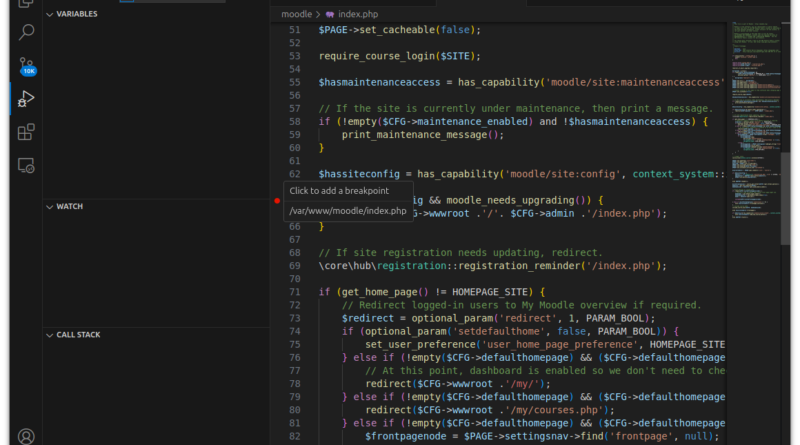The image size is (800, 445).
Task: Click '$frontpagenode' variable on line 82
Action: pyautogui.click(x=406, y=436)
